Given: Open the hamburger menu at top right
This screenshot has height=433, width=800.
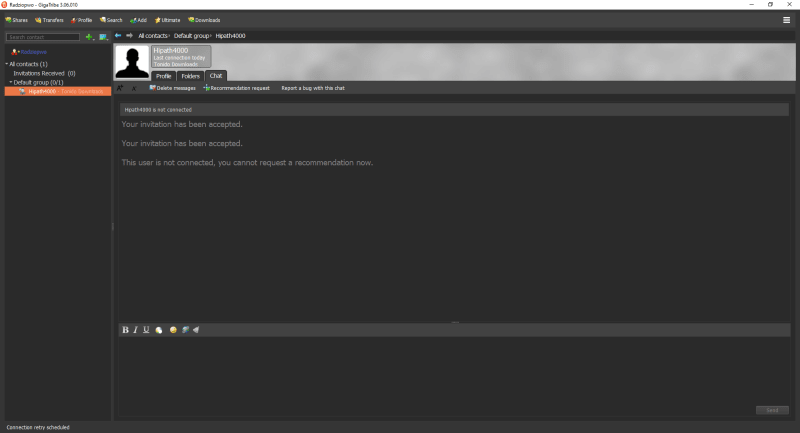Looking at the screenshot, I should click(786, 20).
